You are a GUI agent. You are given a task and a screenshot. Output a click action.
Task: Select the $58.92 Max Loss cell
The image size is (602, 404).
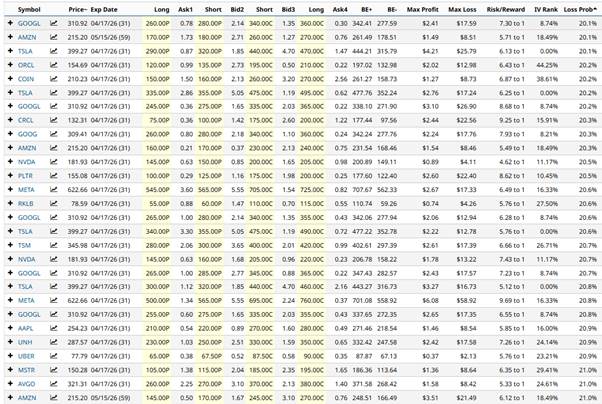point(466,301)
